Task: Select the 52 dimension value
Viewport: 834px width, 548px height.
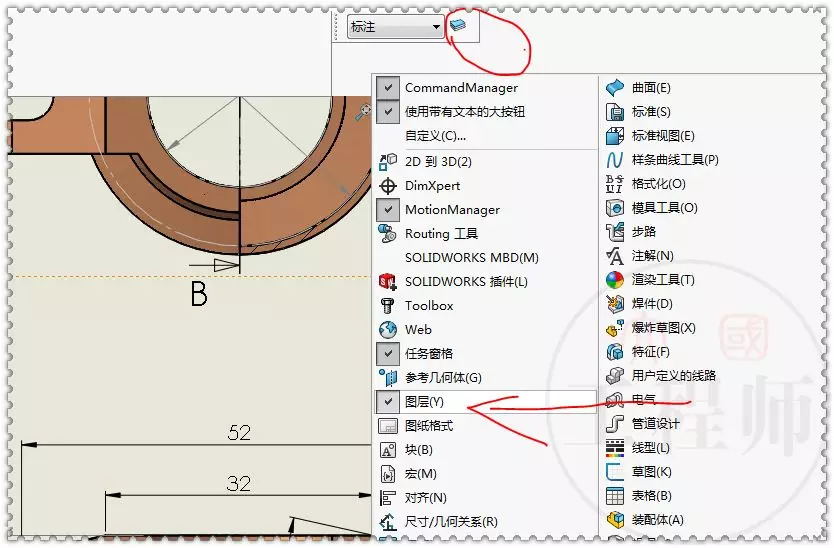Action: pos(239,433)
